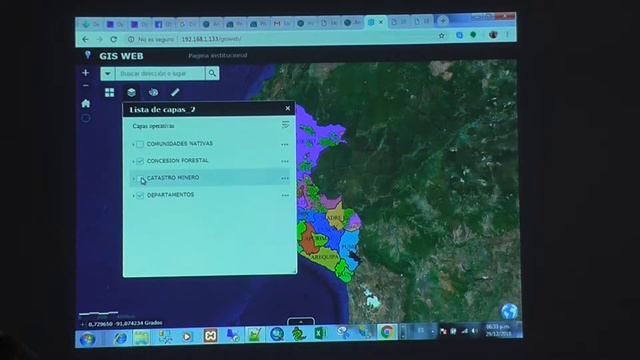Run the search magnifier button
The height and width of the screenshot is (360, 640).
pyautogui.click(x=212, y=73)
